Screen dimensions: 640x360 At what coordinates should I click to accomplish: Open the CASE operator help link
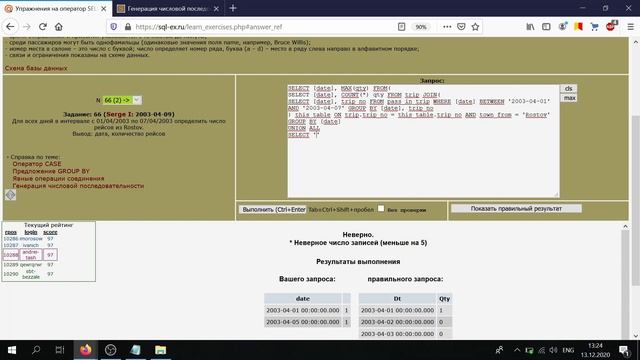pyautogui.click(x=37, y=164)
